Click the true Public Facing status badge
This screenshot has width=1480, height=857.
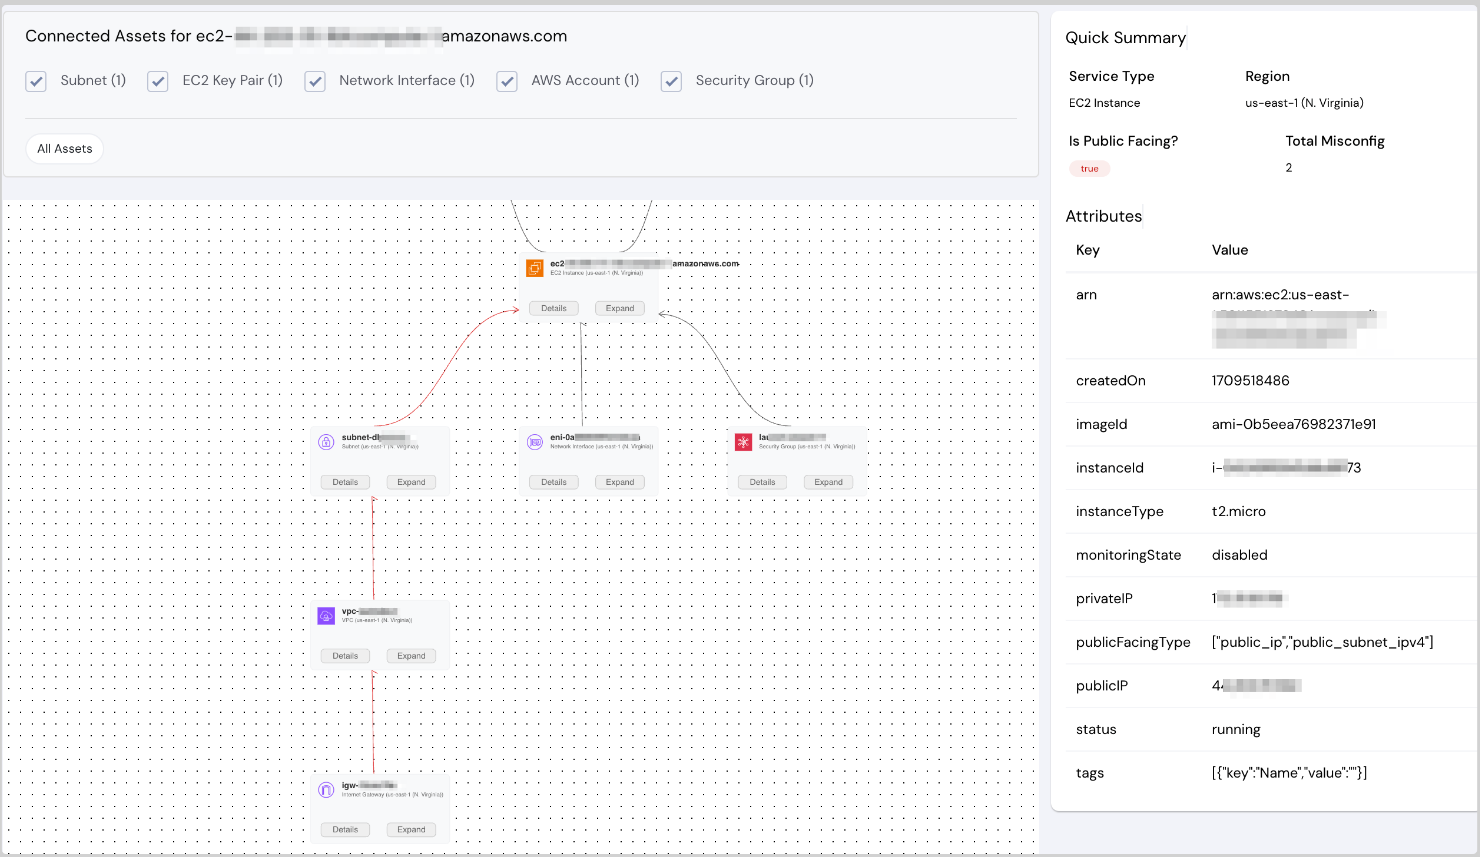click(x=1089, y=168)
